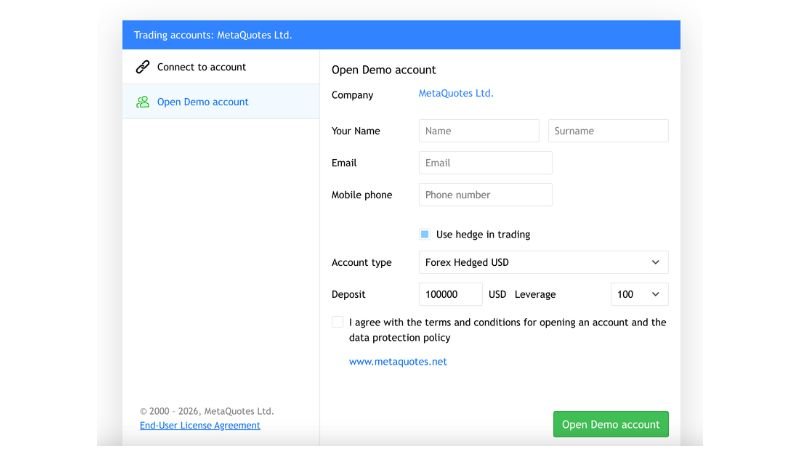This screenshot has width=800, height=450.
Task: Click the Company label
Action: coord(352,95)
